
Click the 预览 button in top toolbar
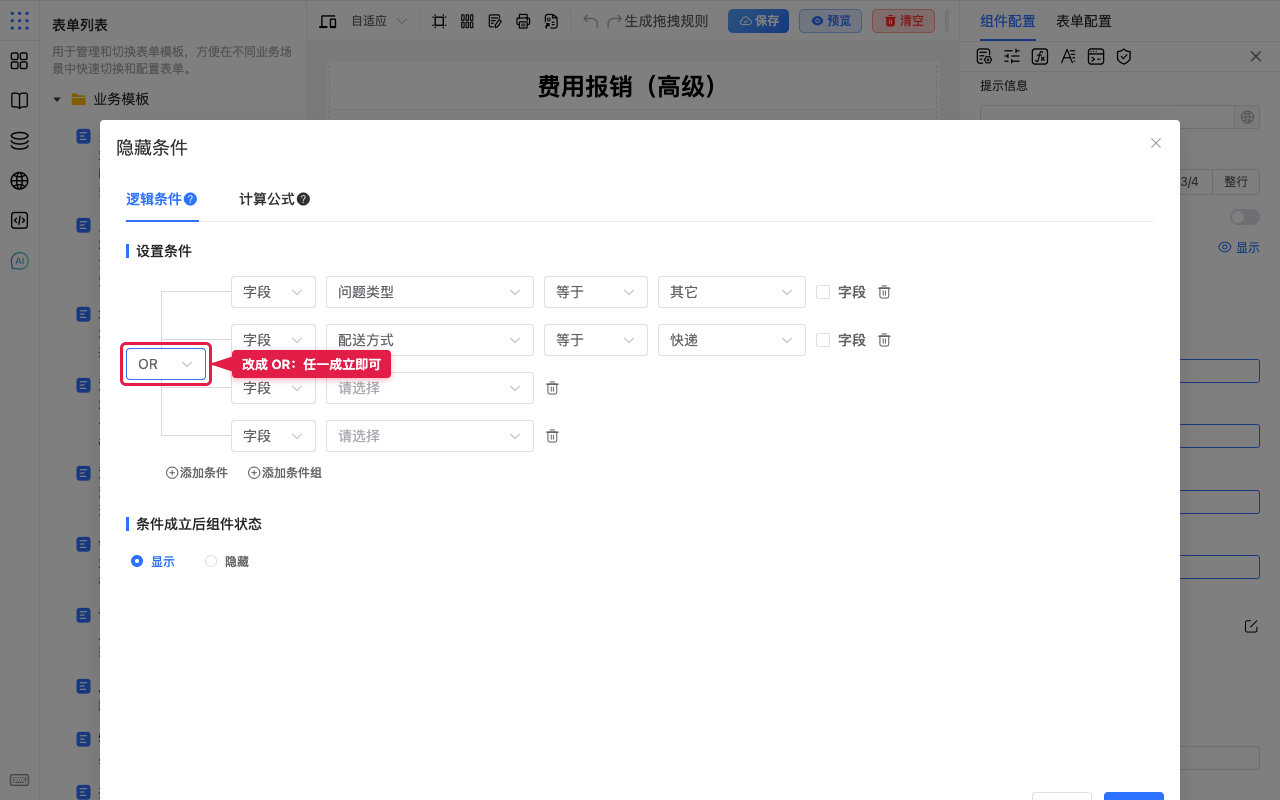[830, 21]
